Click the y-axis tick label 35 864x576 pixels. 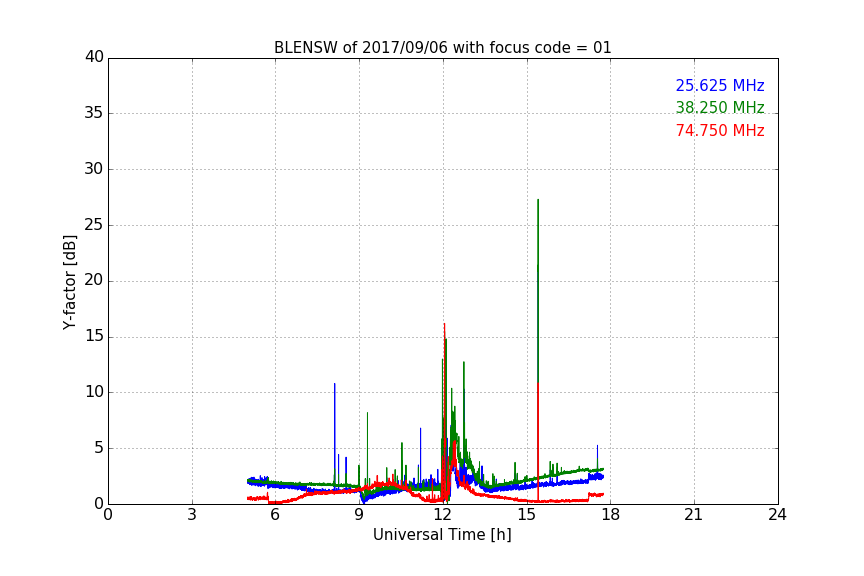(x=94, y=113)
